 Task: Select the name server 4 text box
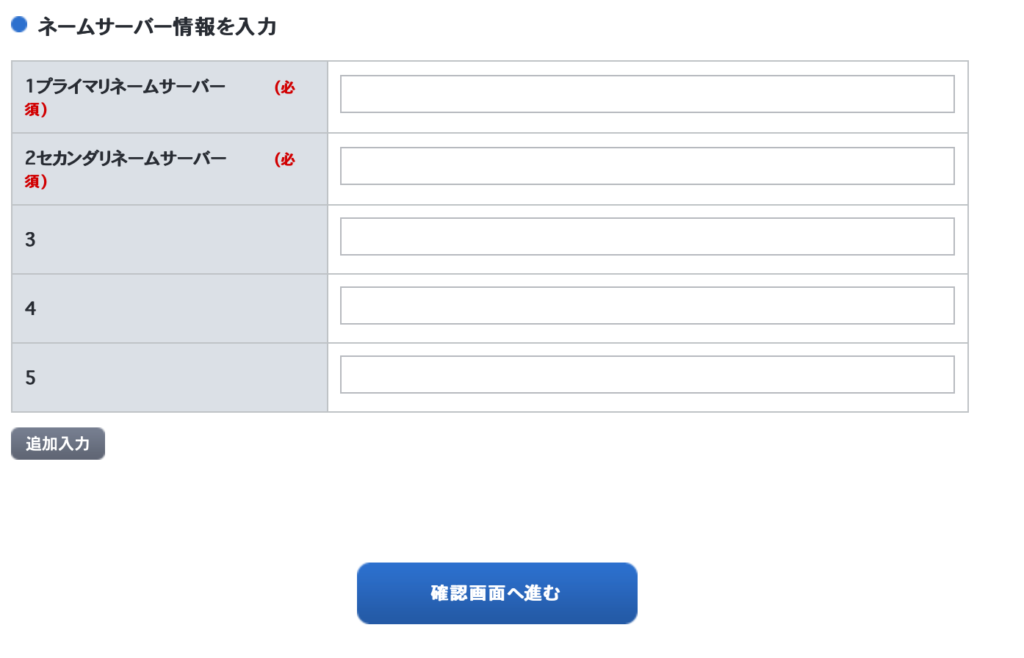point(647,306)
